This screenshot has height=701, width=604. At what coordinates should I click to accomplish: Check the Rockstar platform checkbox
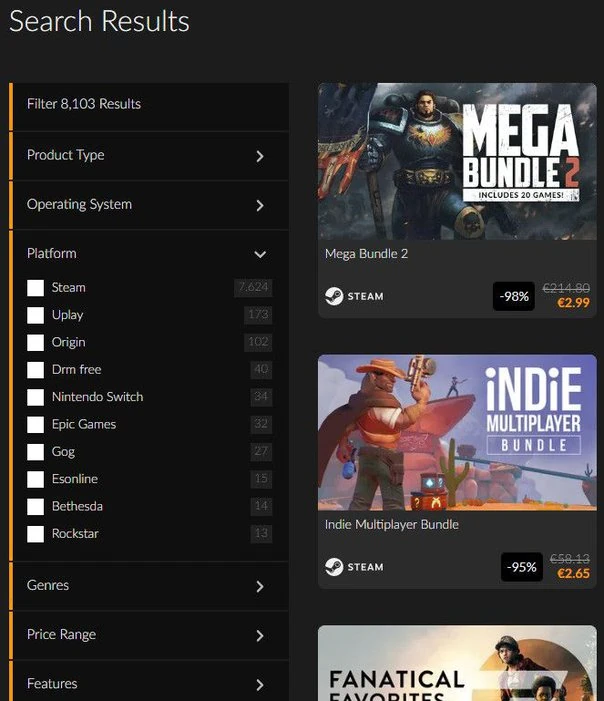[36, 534]
